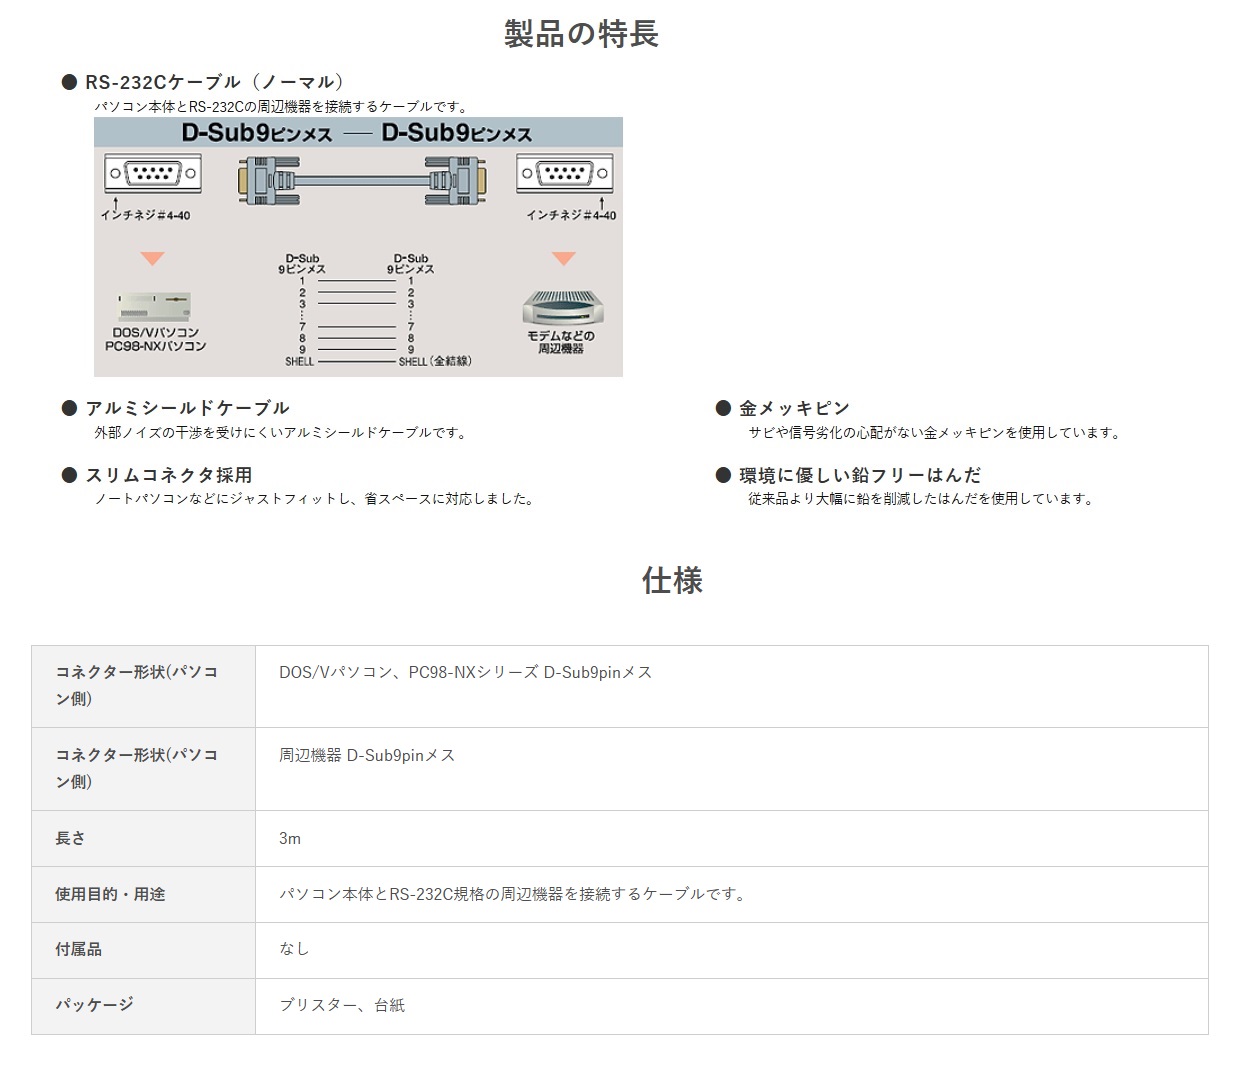Click 'コネクター形状(パソコン側)' header in DOS/V row
The image size is (1243, 1073).
(x=143, y=686)
